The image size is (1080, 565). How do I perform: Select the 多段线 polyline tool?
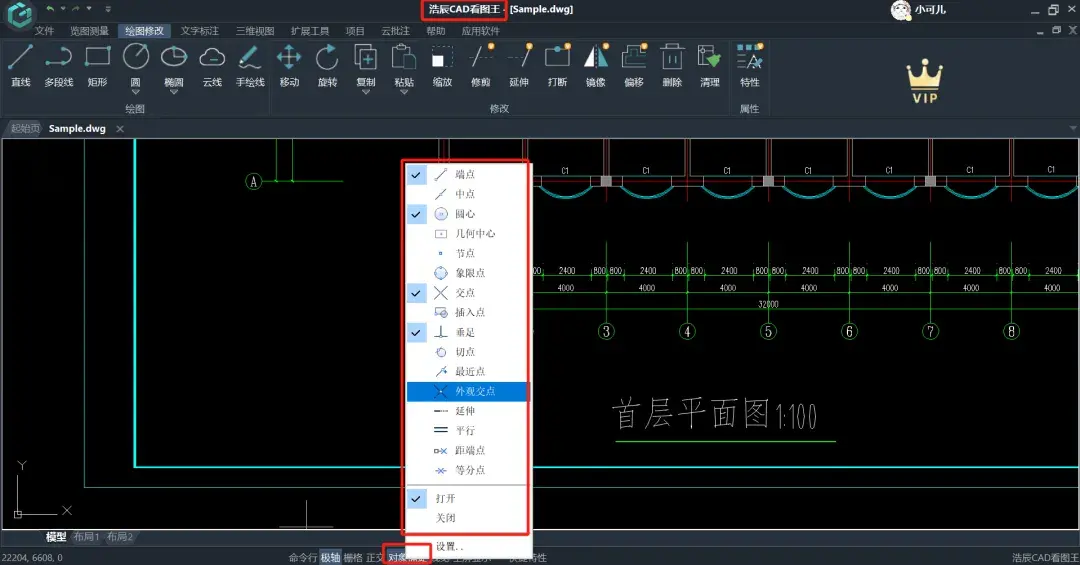59,66
